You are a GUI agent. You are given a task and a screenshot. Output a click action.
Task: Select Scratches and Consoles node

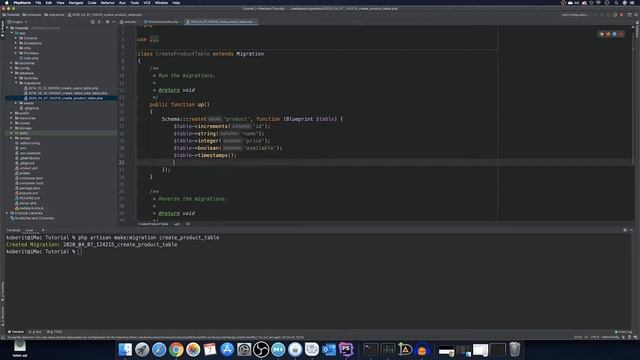coord(32,218)
